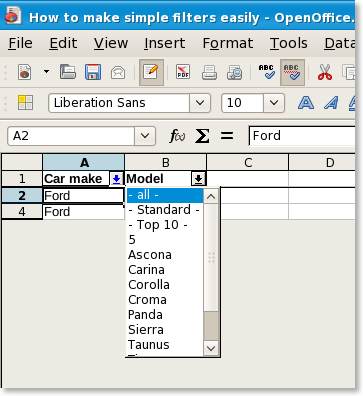Click the font size field showing 10
The height and width of the screenshot is (396, 363).
(242, 103)
